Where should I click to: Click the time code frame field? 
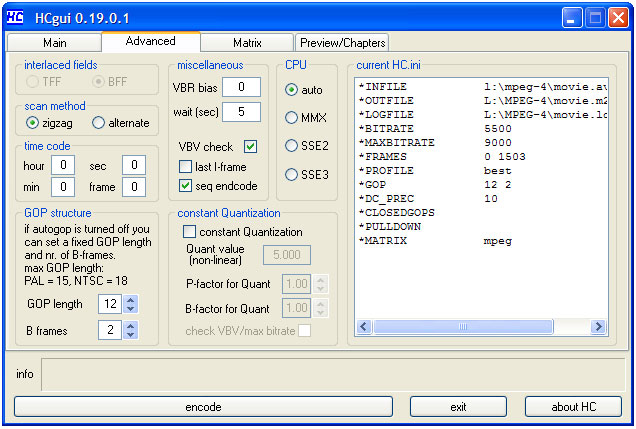pos(134,187)
